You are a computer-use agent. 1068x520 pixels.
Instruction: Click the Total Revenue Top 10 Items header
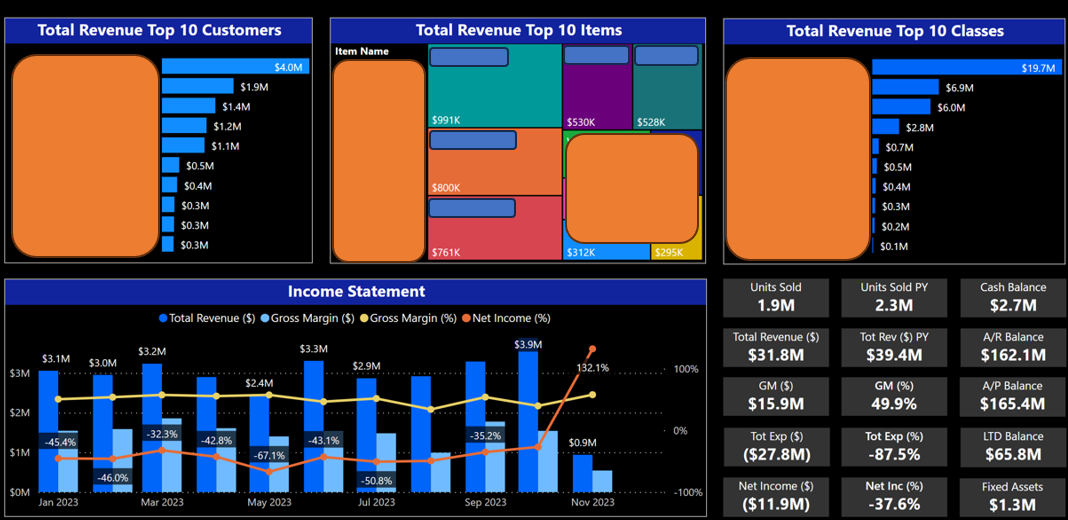[x=518, y=31]
